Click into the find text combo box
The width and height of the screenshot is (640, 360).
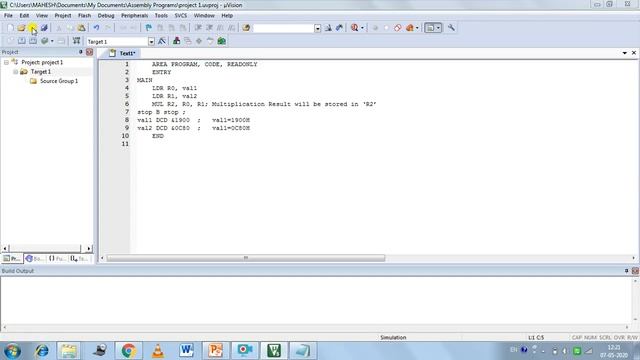pos(283,28)
